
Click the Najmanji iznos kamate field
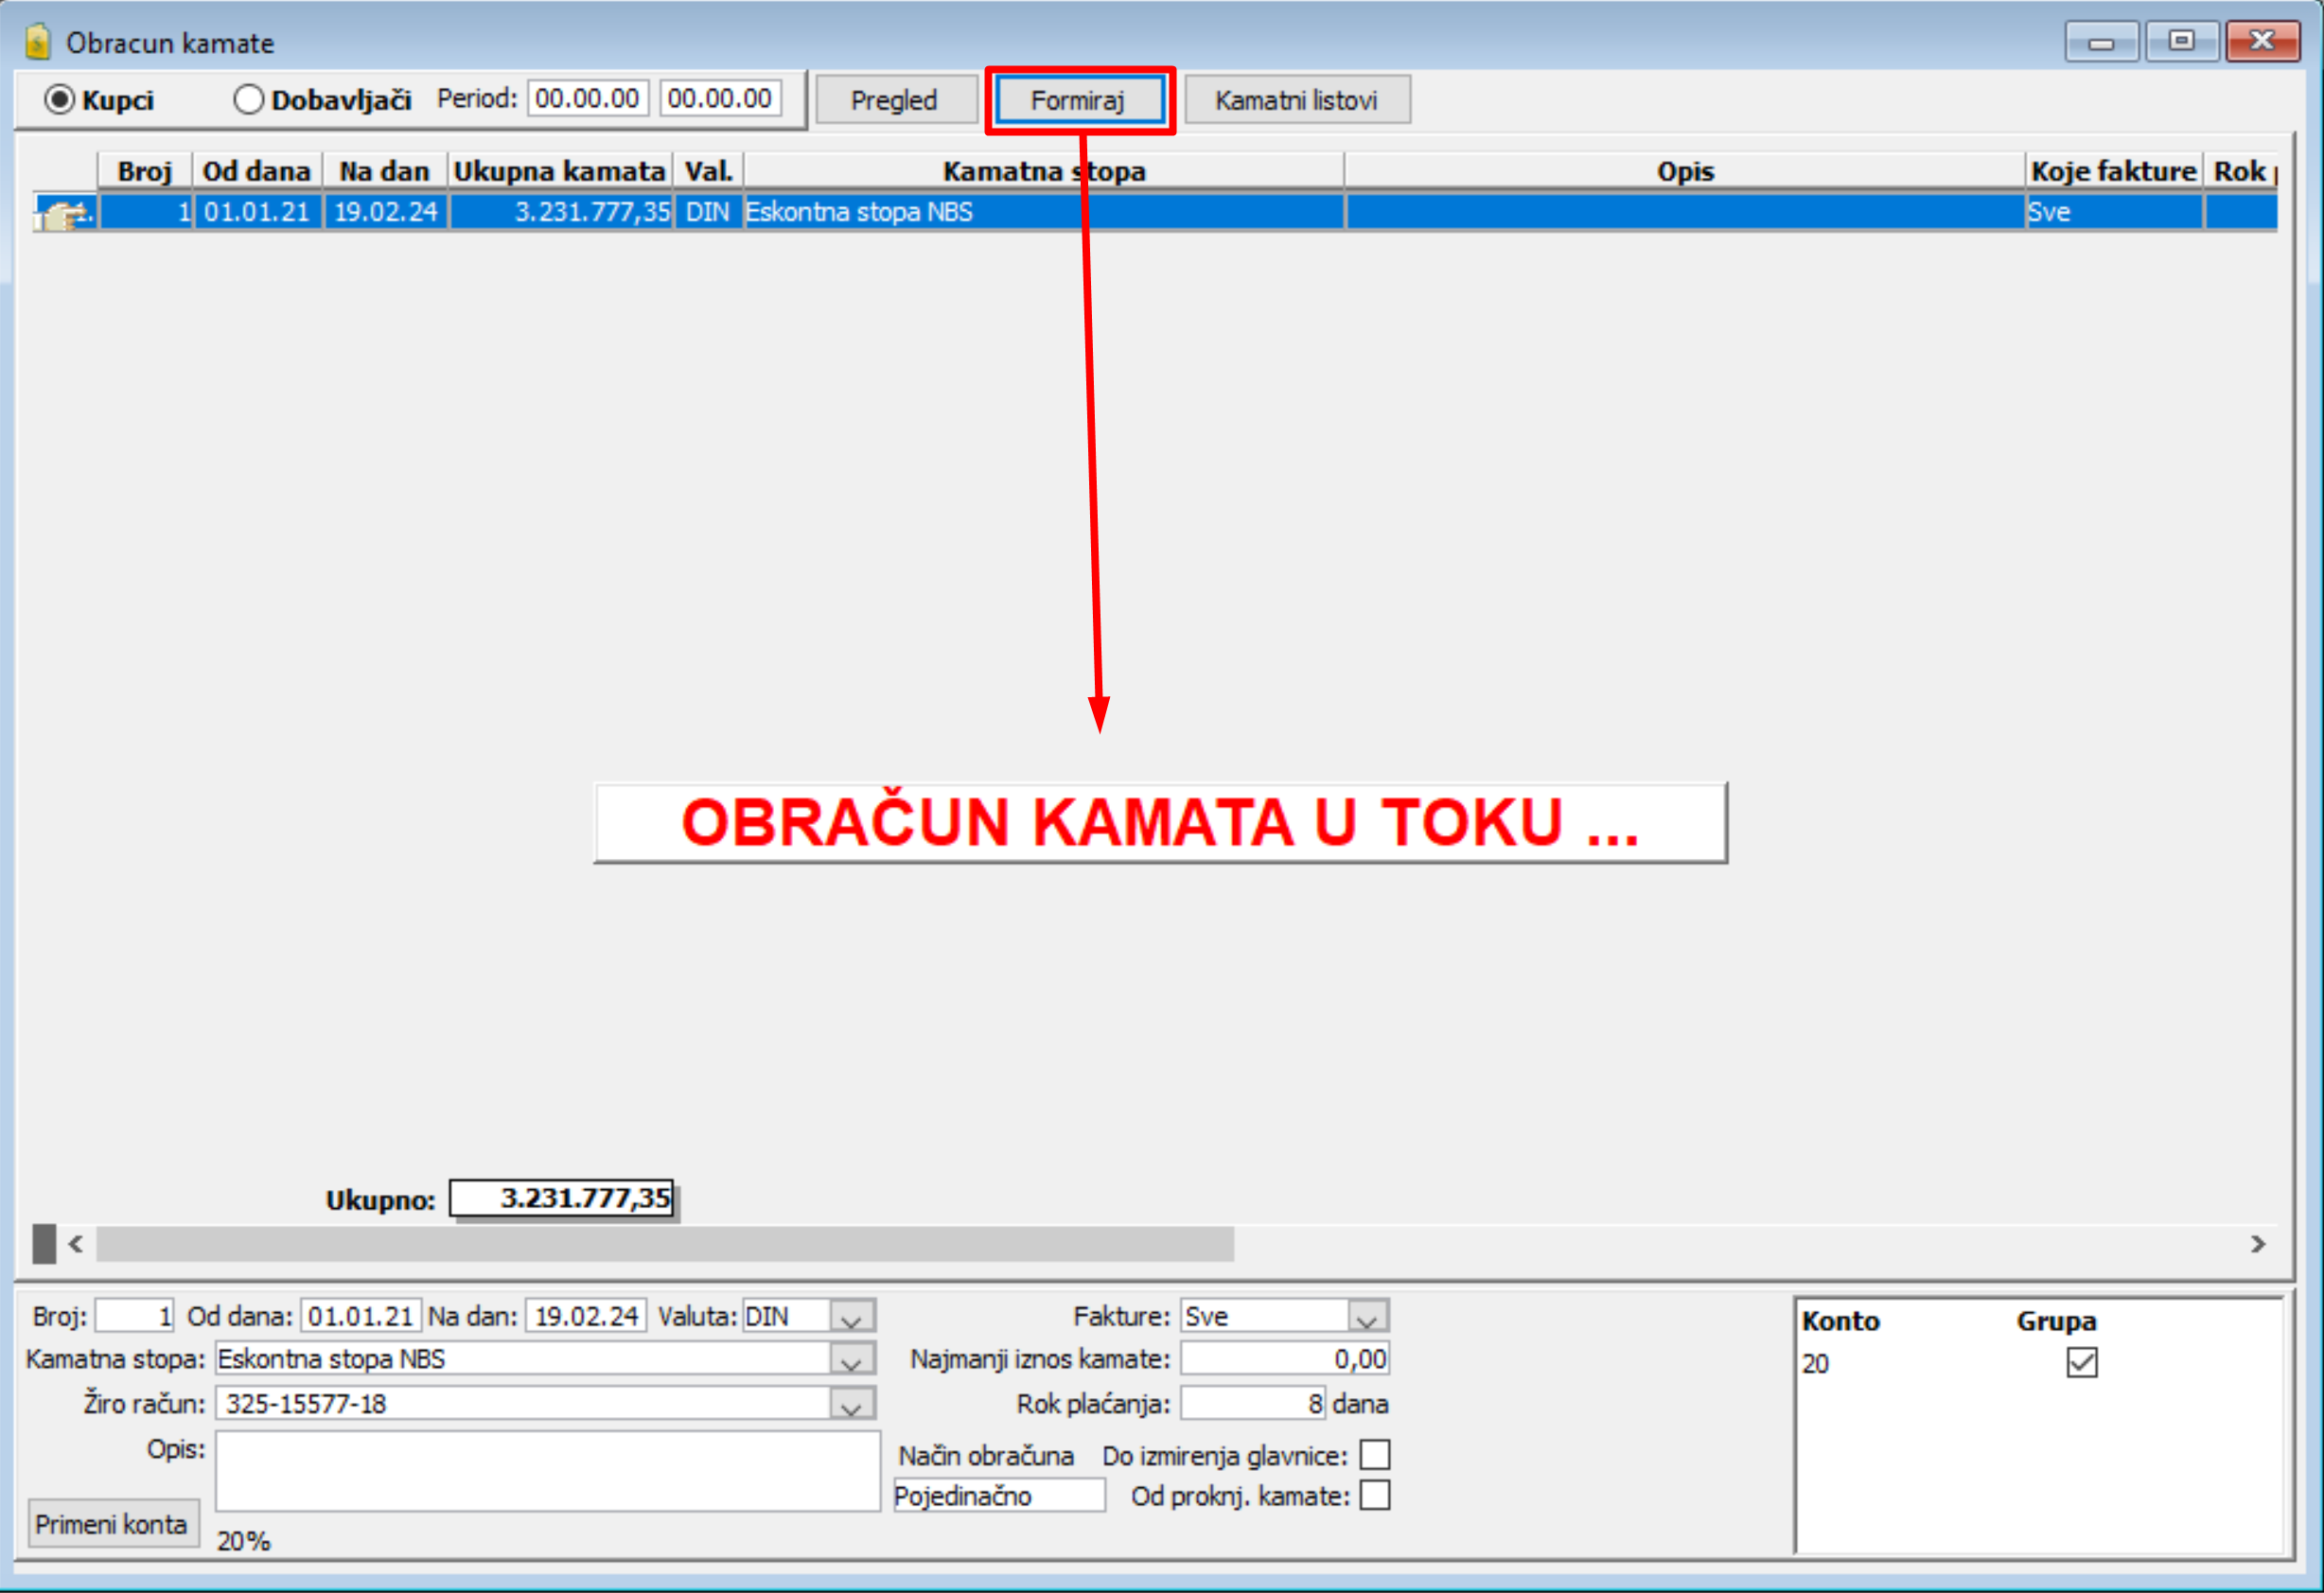click(1285, 1359)
